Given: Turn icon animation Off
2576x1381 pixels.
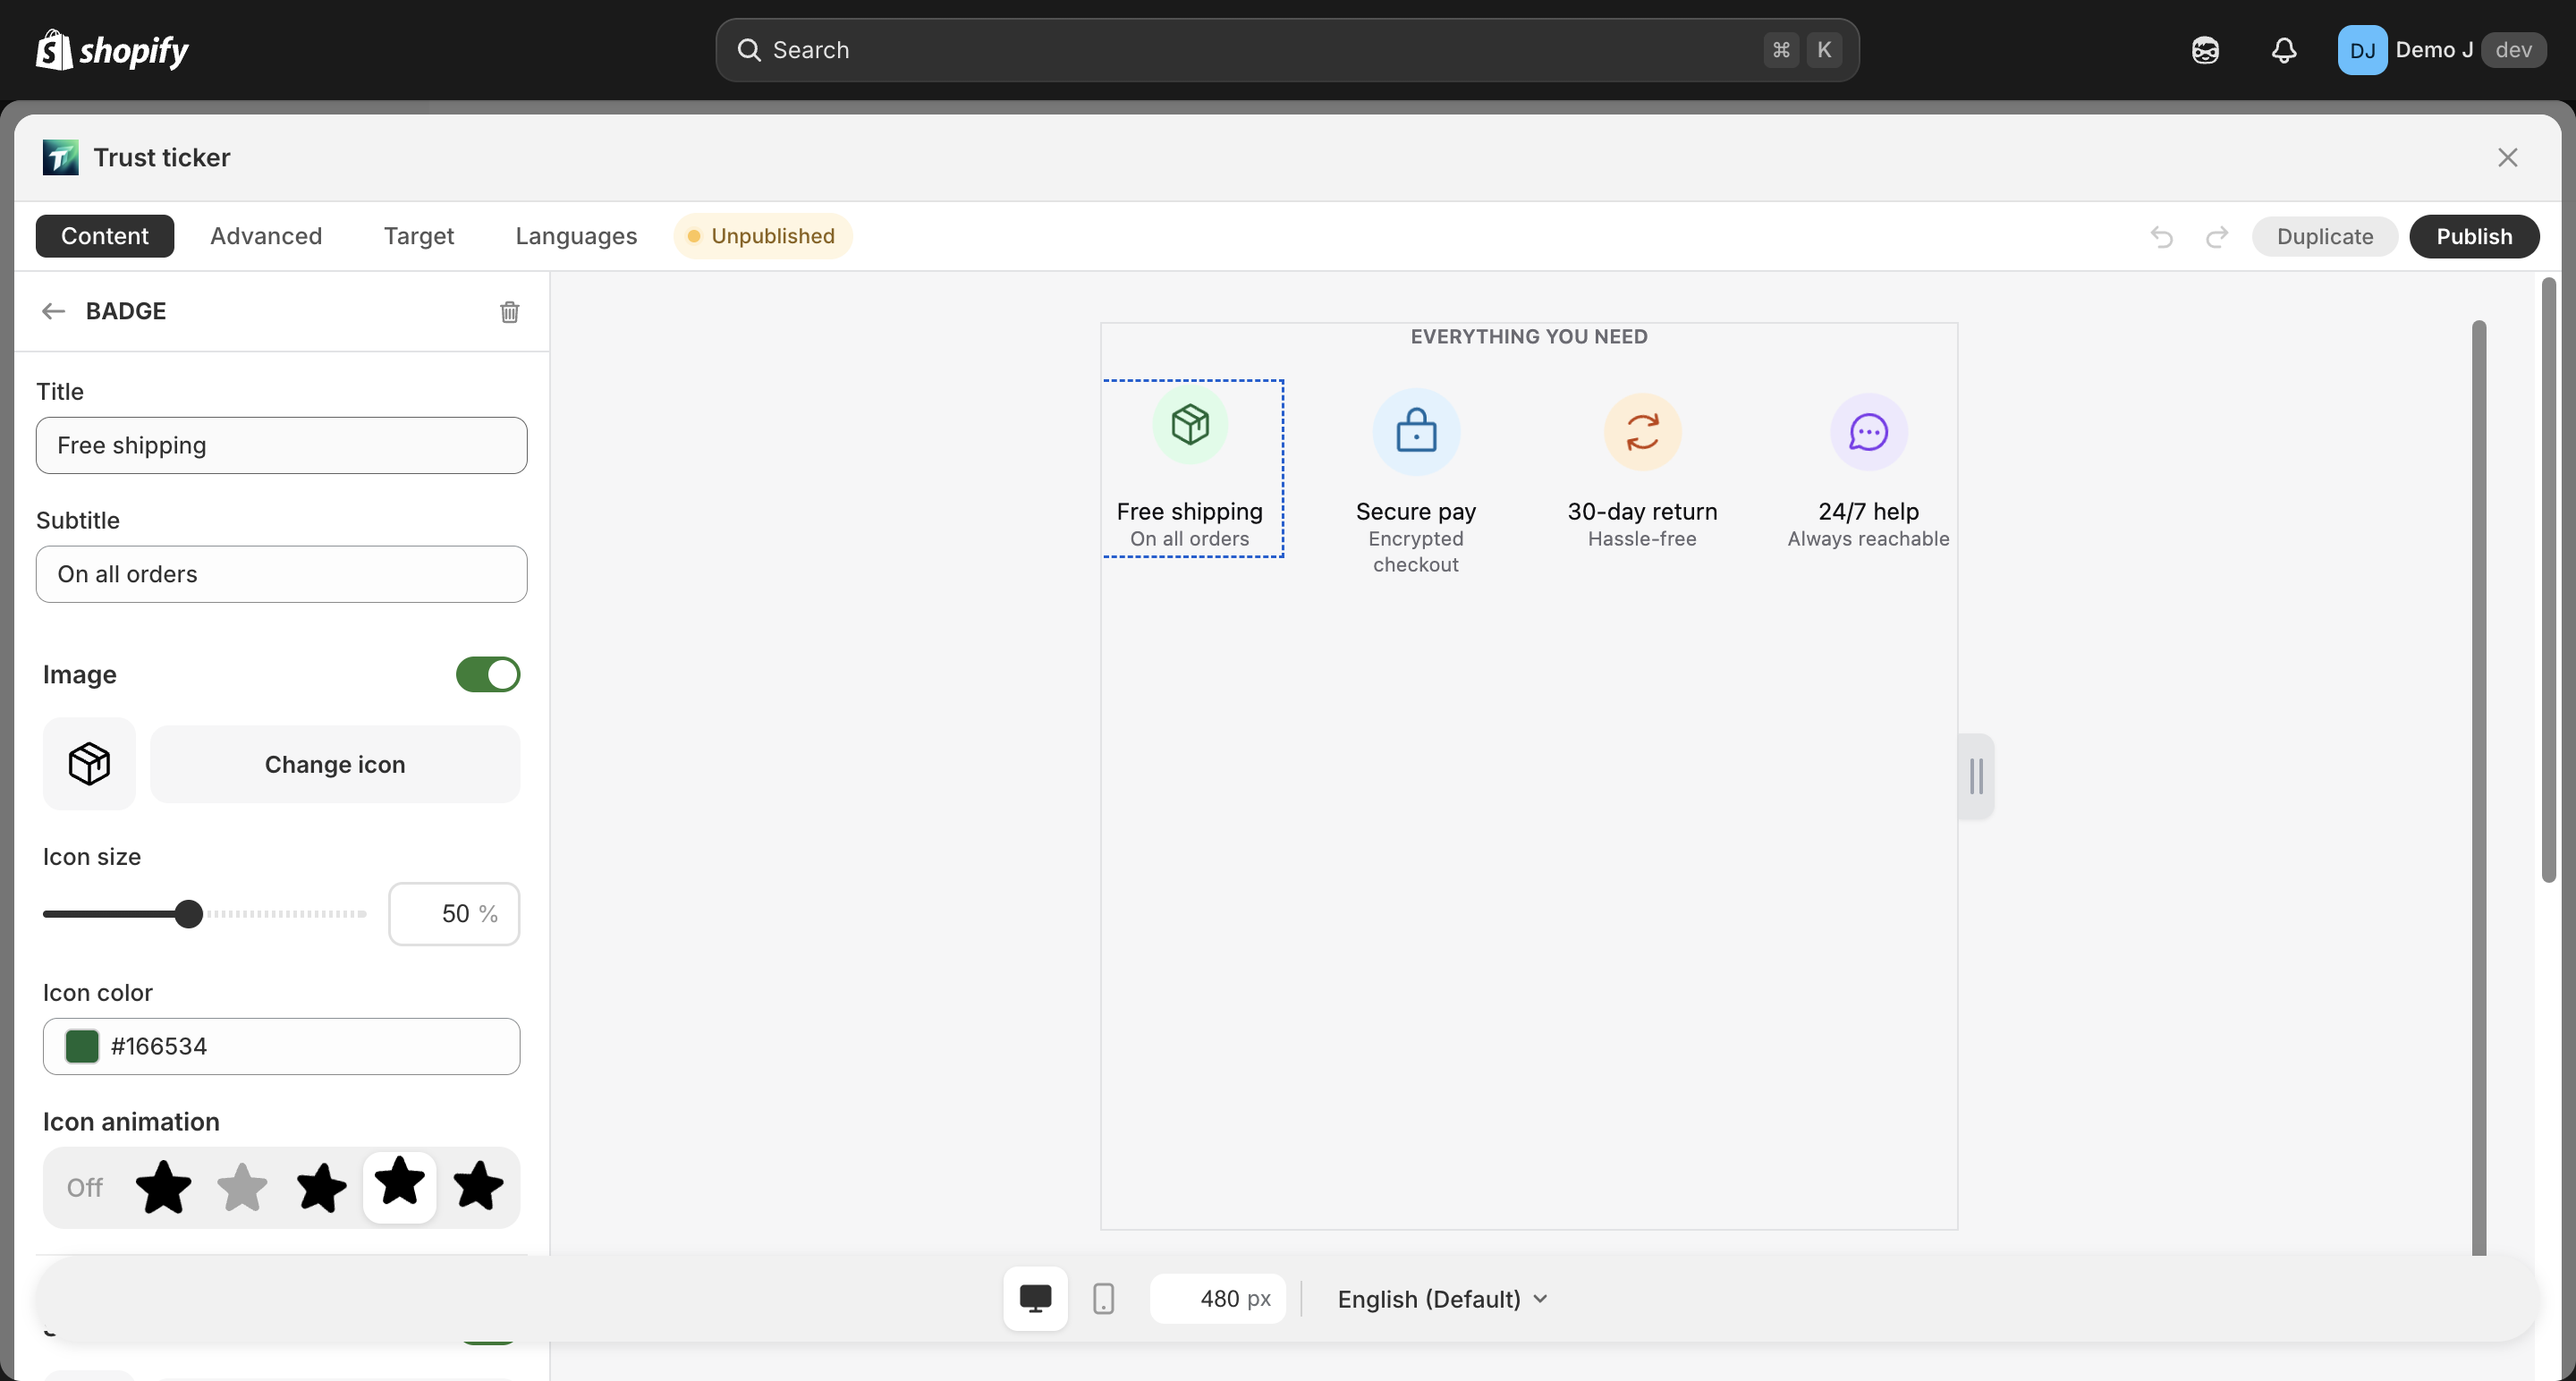Looking at the screenshot, I should [85, 1187].
